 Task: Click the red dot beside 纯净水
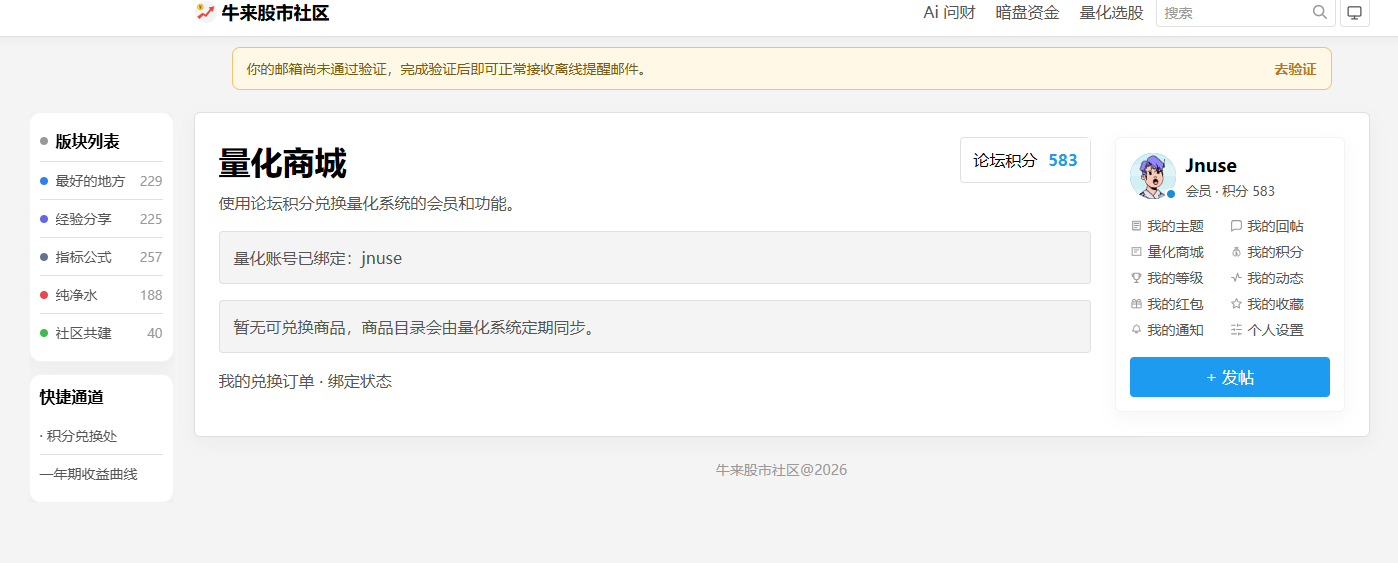pyautogui.click(x=44, y=295)
